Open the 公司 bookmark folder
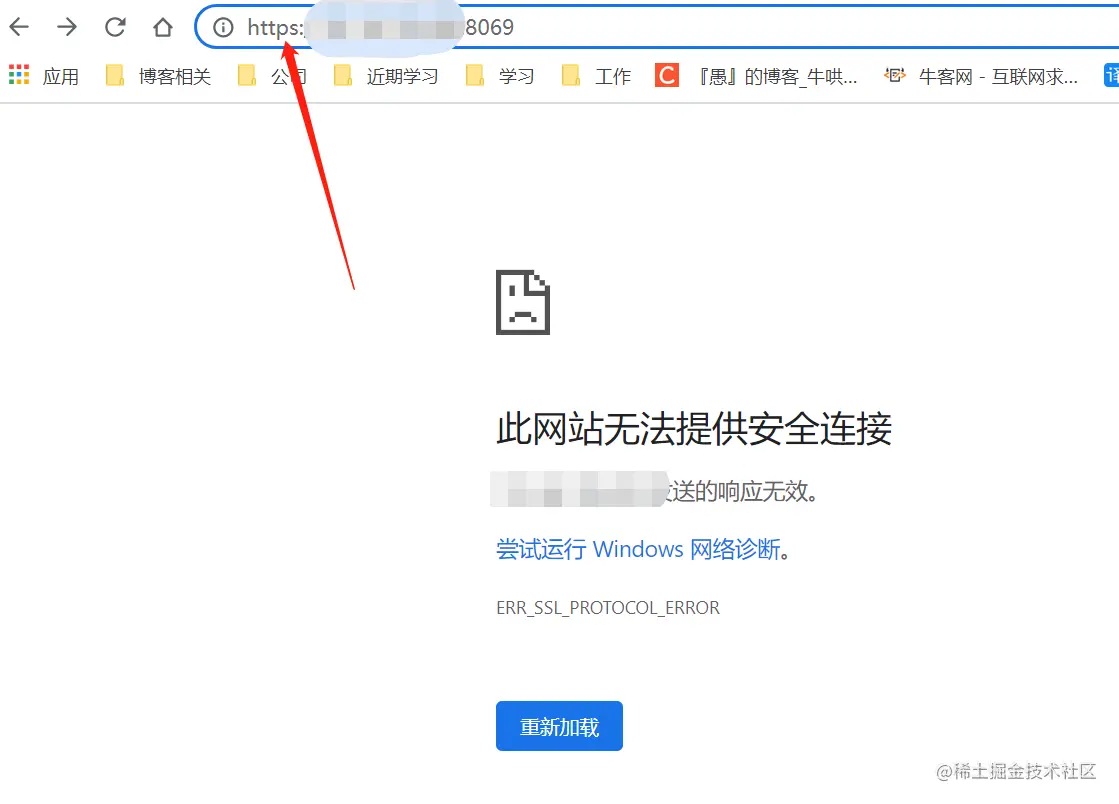The width and height of the screenshot is (1119, 804). pos(272,76)
